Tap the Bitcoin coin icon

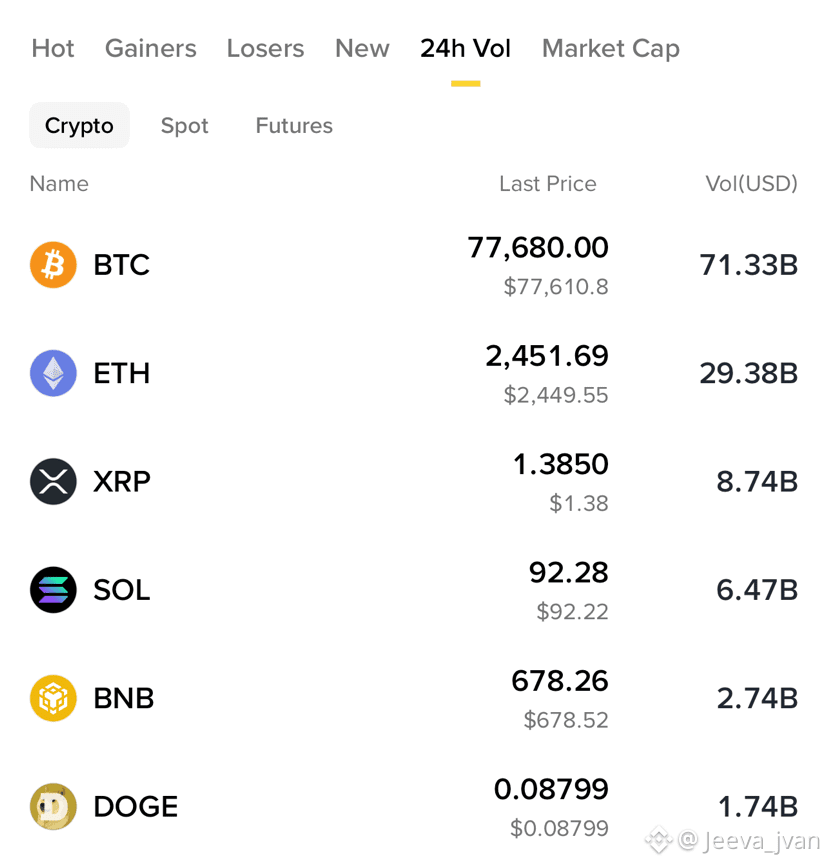click(53, 265)
